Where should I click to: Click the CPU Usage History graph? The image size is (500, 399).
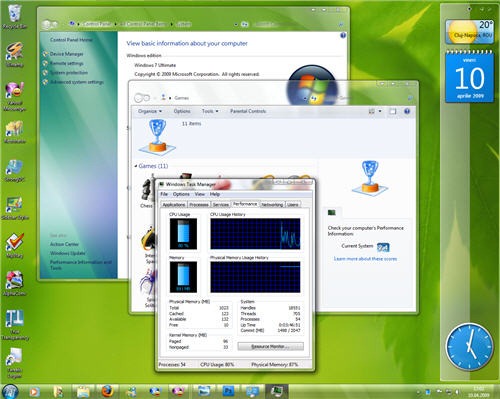click(x=255, y=234)
